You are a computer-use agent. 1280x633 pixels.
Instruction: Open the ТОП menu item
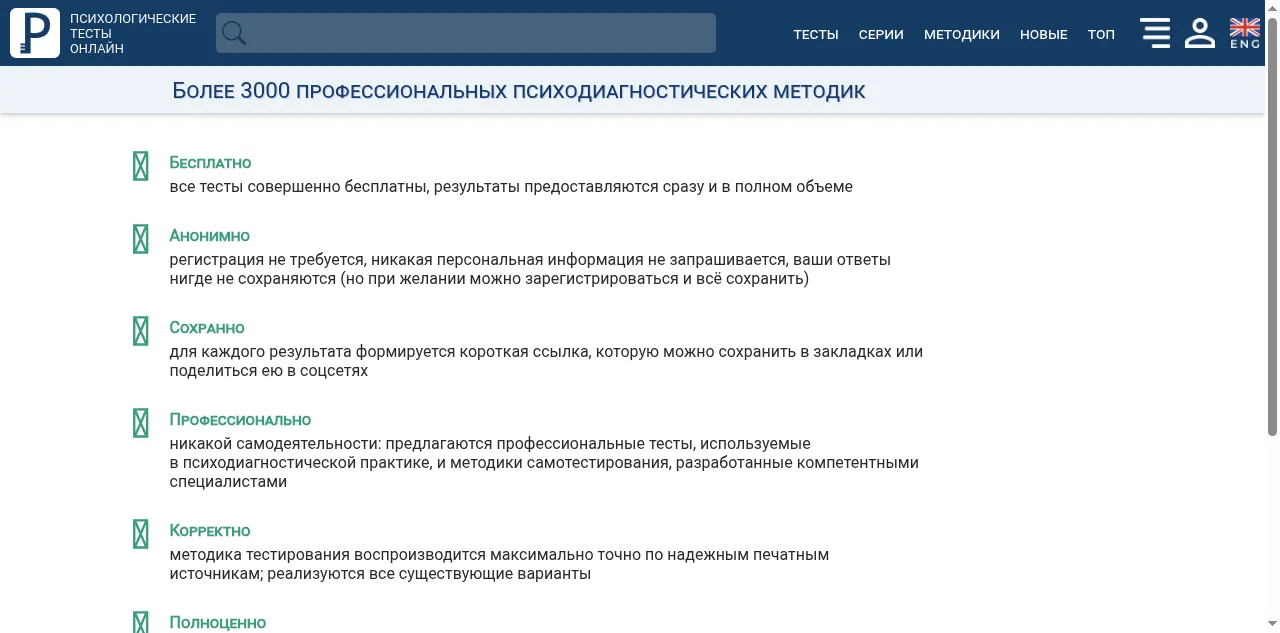click(1101, 34)
